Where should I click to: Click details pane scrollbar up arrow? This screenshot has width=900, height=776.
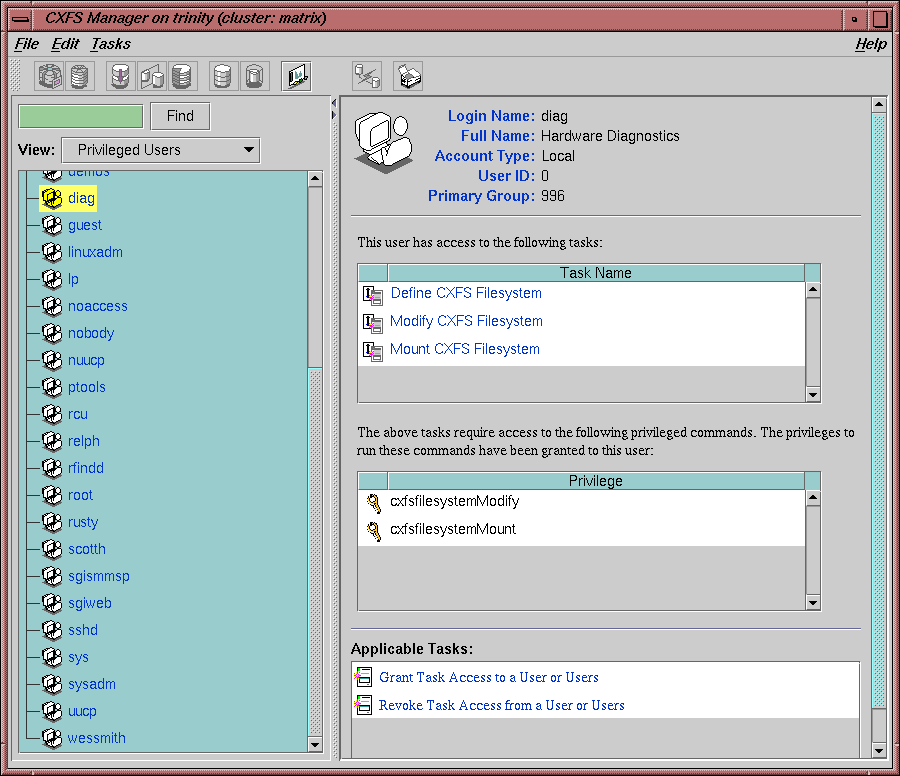point(879,104)
